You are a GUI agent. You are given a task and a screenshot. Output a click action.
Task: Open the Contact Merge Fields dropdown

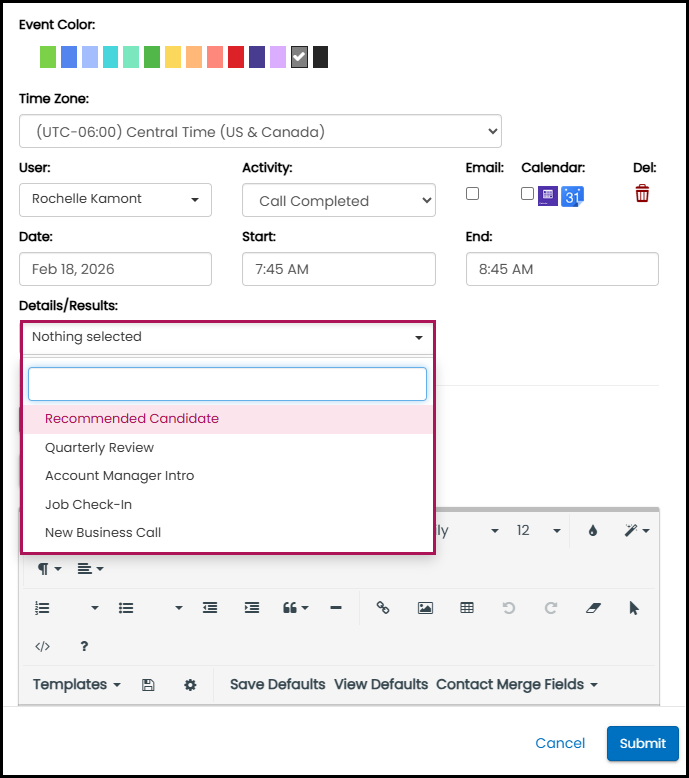coord(516,685)
